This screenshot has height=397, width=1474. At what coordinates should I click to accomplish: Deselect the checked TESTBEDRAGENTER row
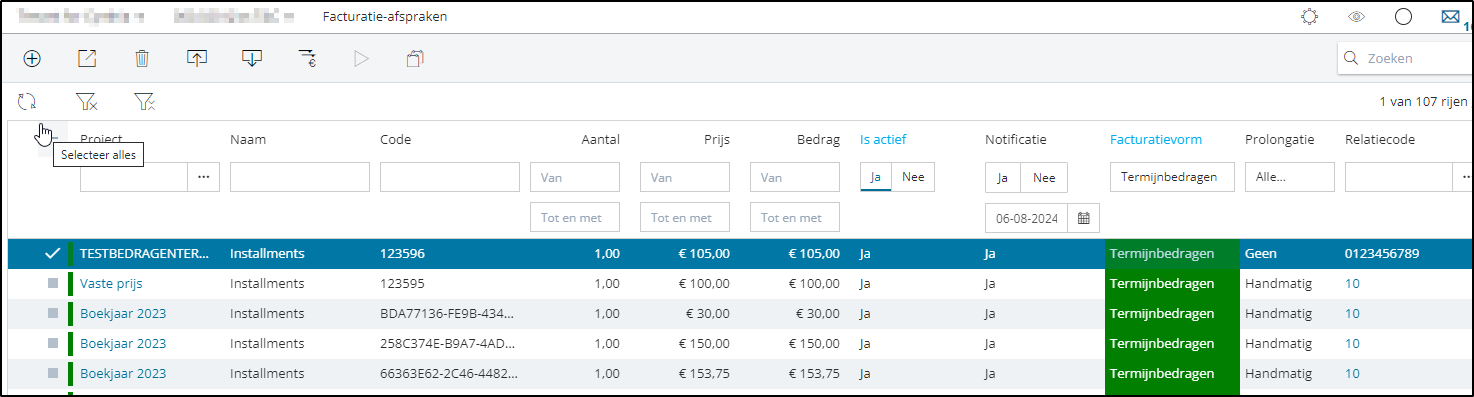pyautogui.click(x=53, y=253)
